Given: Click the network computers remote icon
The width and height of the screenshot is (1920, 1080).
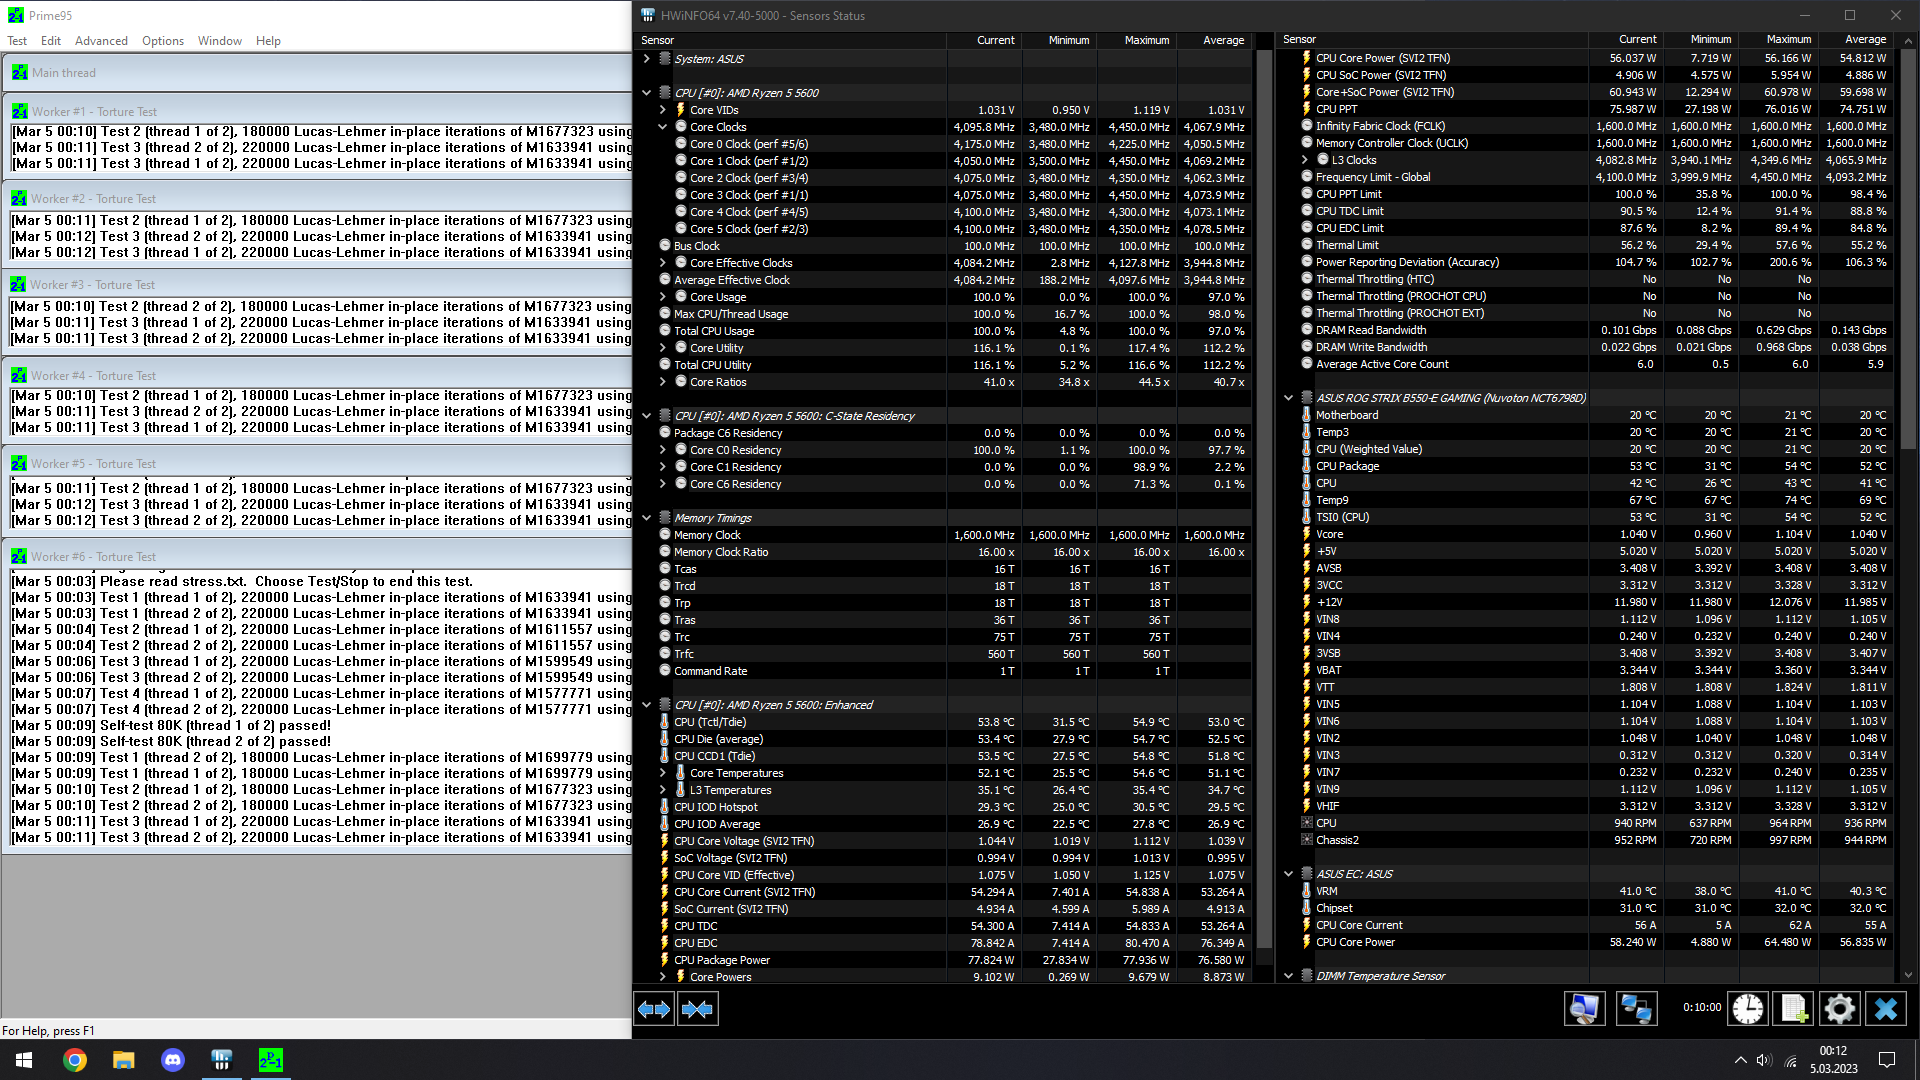Looking at the screenshot, I should coord(1636,1009).
